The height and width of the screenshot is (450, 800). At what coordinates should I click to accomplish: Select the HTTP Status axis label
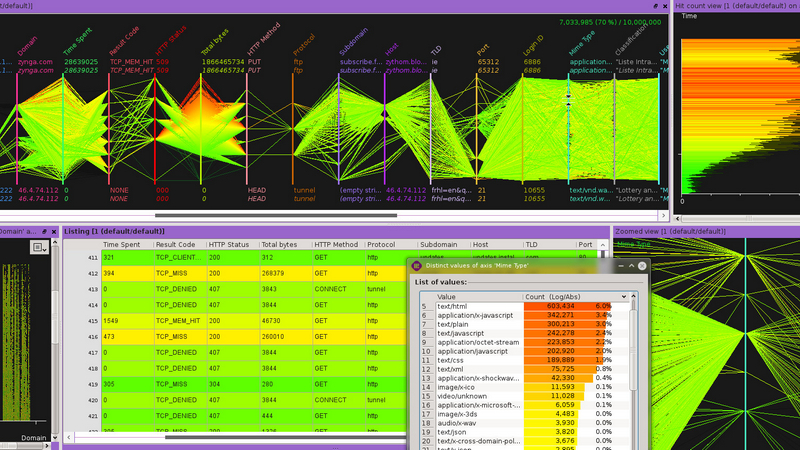tap(170, 41)
